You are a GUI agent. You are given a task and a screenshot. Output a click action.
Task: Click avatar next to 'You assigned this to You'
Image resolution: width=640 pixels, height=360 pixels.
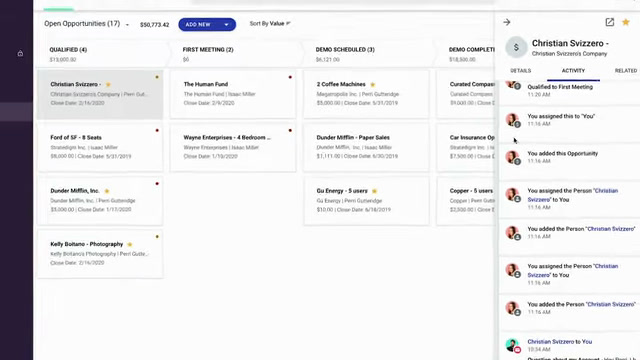pyautogui.click(x=513, y=120)
